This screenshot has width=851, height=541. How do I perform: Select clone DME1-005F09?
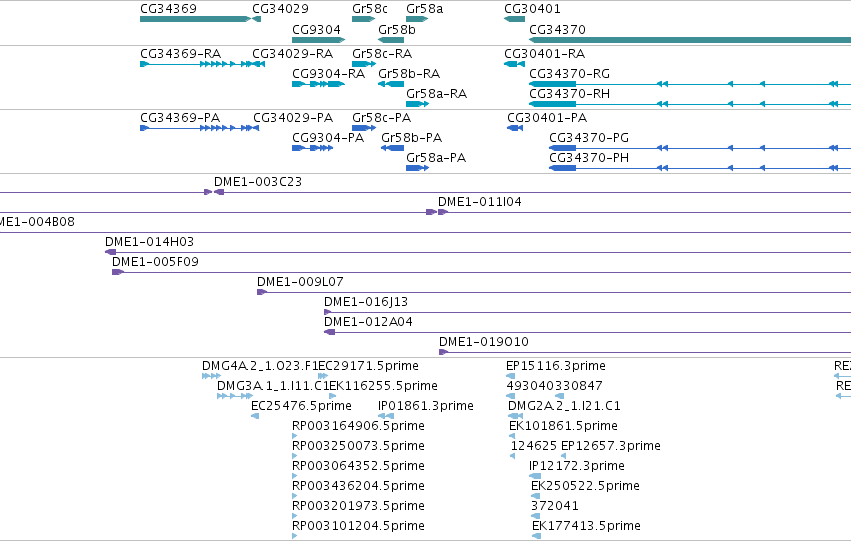[x=481, y=272]
